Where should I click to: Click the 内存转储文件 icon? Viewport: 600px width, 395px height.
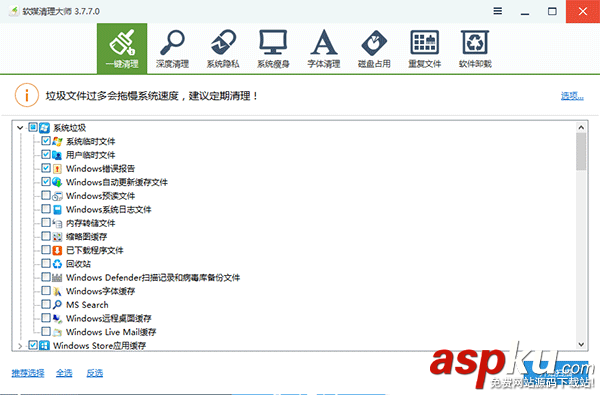pyautogui.click(x=57, y=223)
